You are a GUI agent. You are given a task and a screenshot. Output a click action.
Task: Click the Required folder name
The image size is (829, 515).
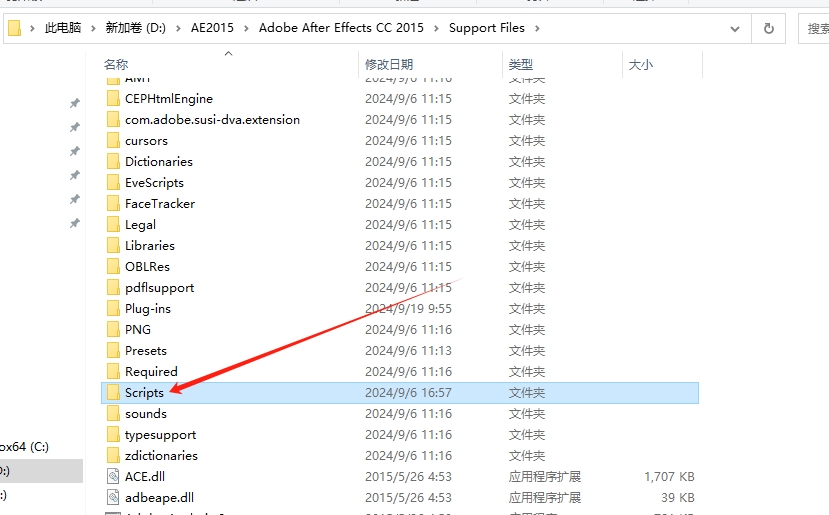(151, 371)
